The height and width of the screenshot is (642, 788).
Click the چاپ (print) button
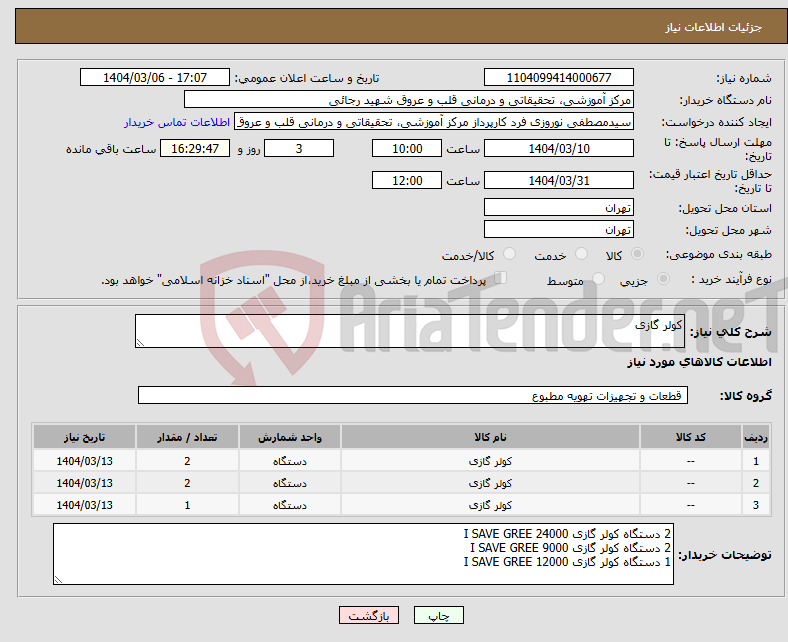pos(438,615)
